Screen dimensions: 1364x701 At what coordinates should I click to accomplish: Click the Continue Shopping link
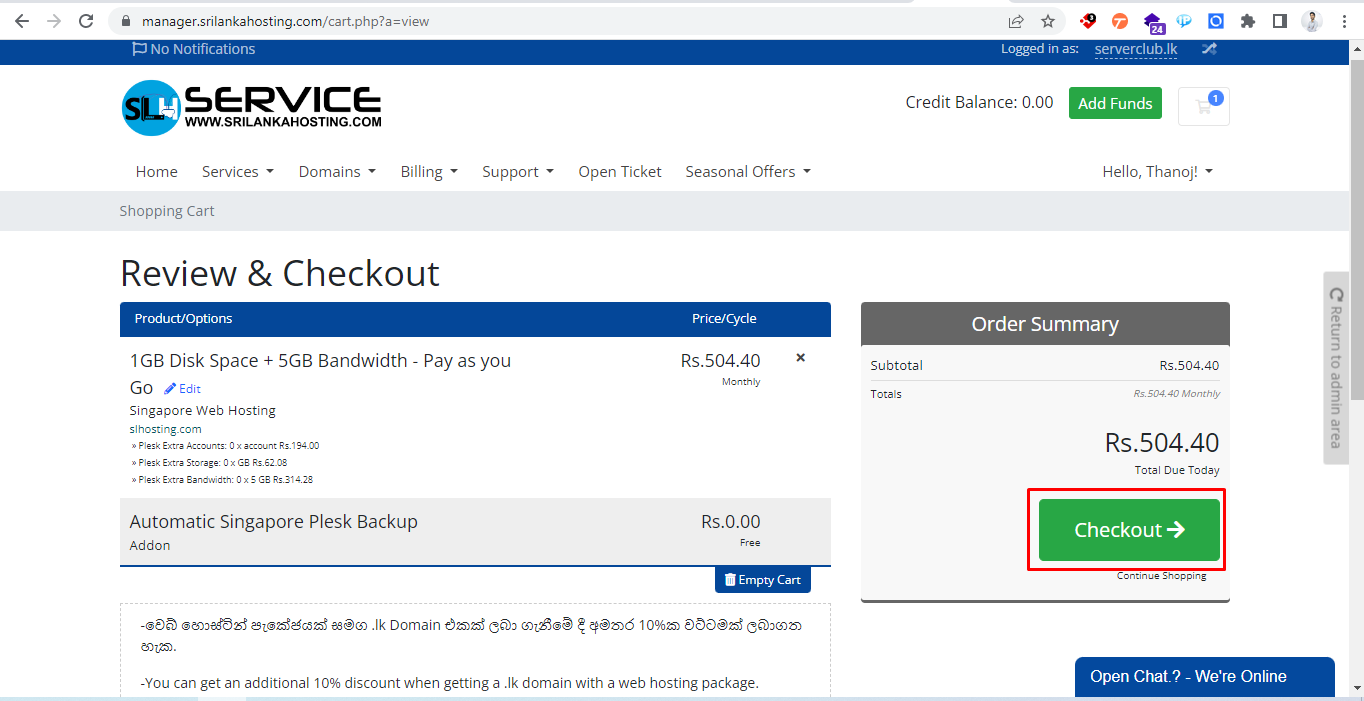[1161, 576]
